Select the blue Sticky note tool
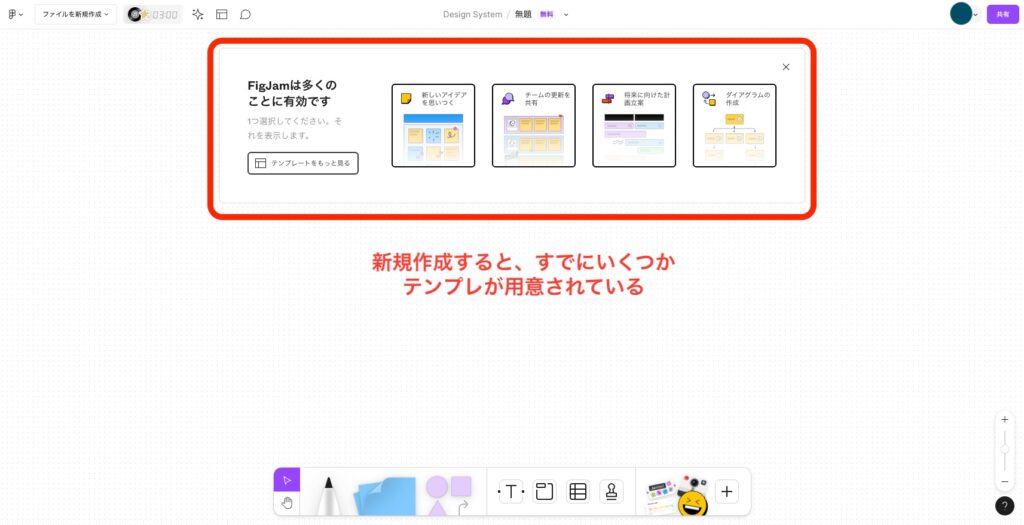Image resolution: width=1024 pixels, height=525 pixels. point(385,496)
